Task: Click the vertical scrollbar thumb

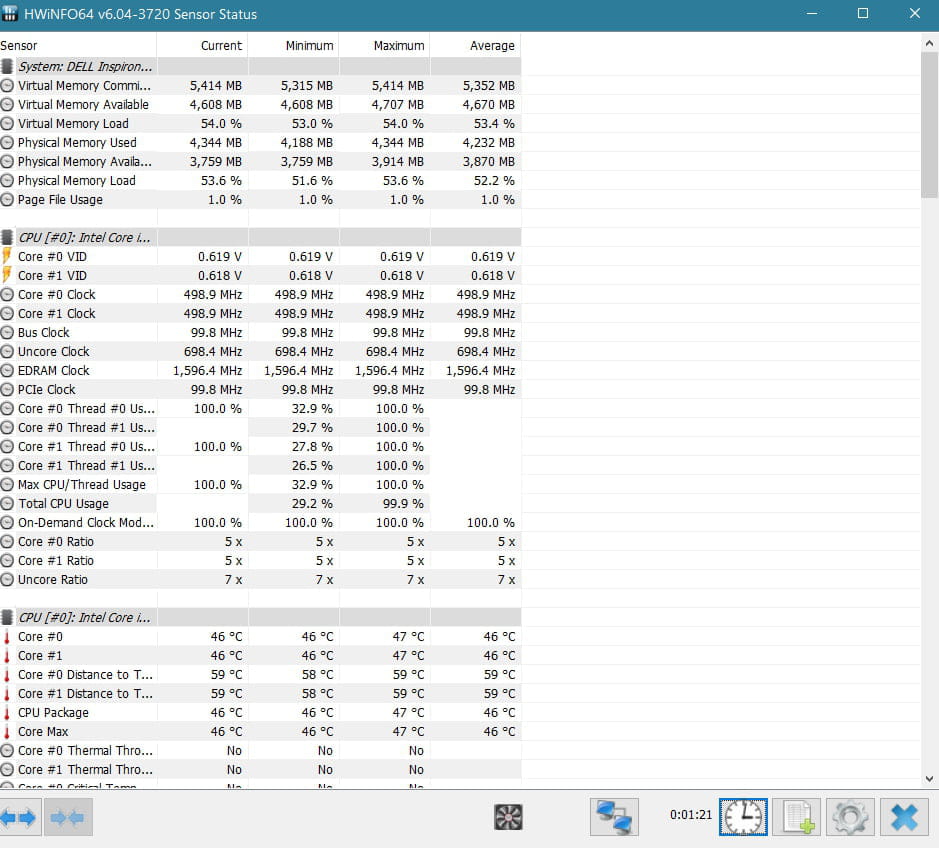Action: 929,125
